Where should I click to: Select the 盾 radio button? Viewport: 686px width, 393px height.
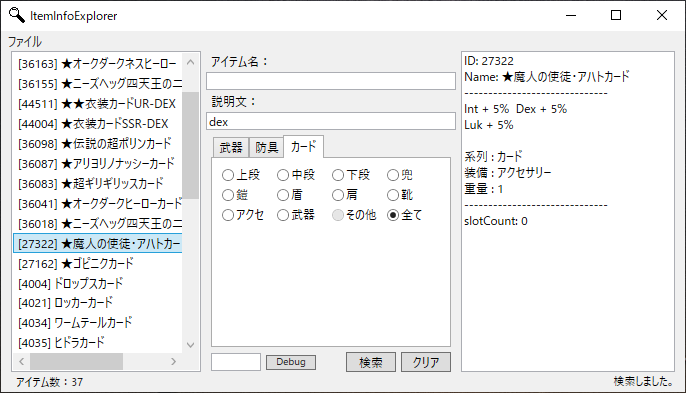(290, 195)
